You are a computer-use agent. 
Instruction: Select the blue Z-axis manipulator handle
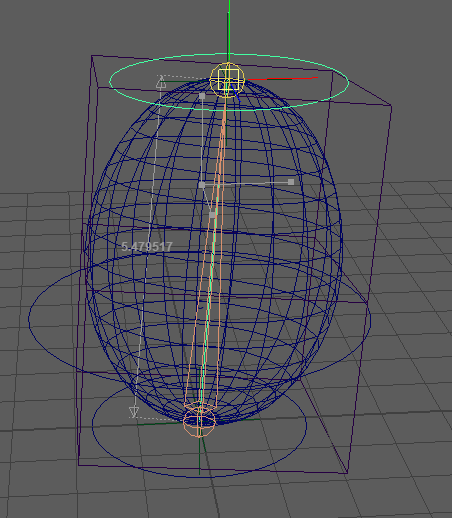[236, 94]
